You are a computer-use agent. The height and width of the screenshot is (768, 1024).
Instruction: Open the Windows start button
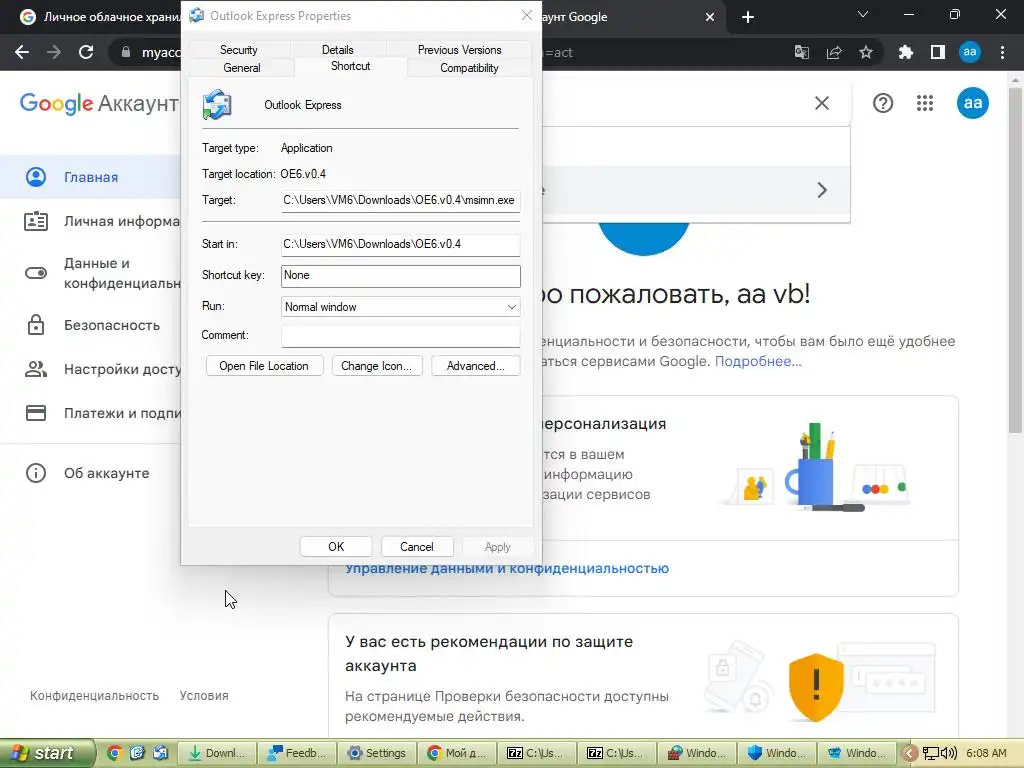point(46,753)
